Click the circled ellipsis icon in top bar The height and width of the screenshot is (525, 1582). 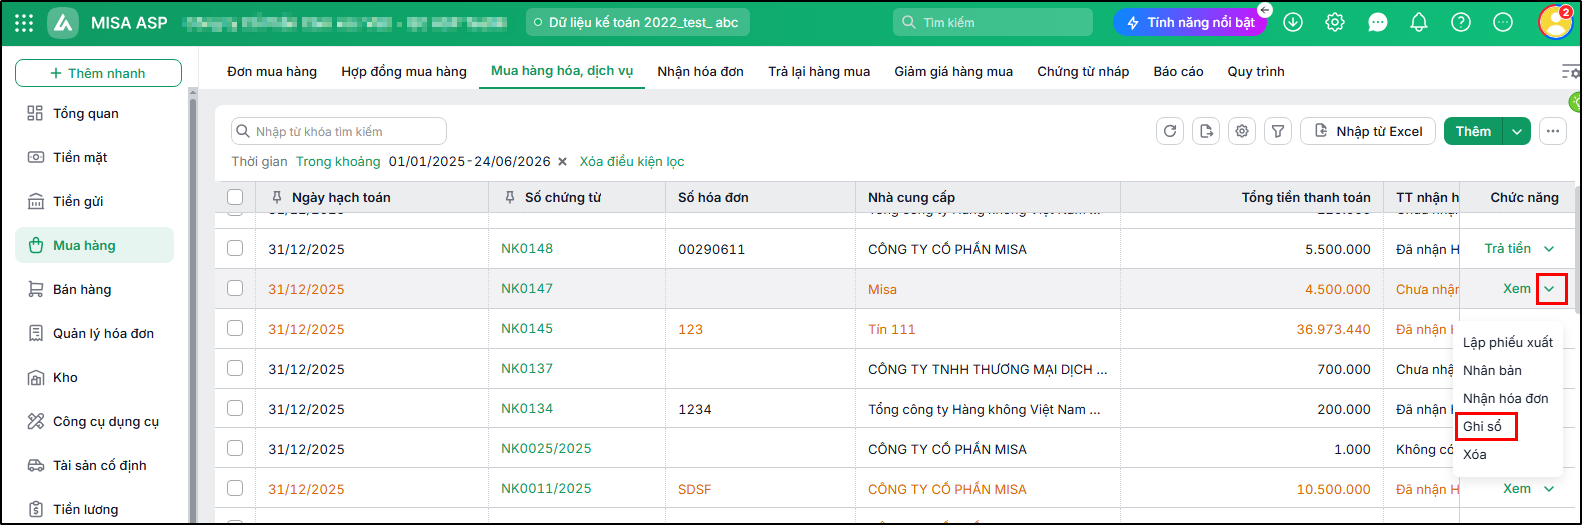(1503, 22)
